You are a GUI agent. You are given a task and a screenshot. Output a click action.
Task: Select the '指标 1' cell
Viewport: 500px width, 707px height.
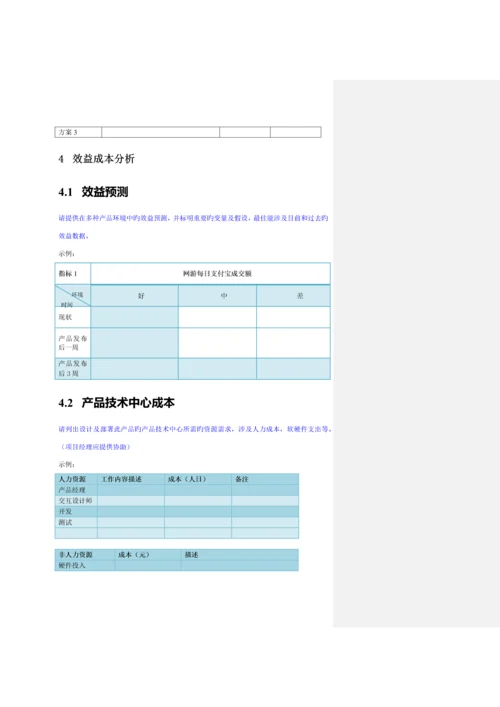tap(73, 274)
